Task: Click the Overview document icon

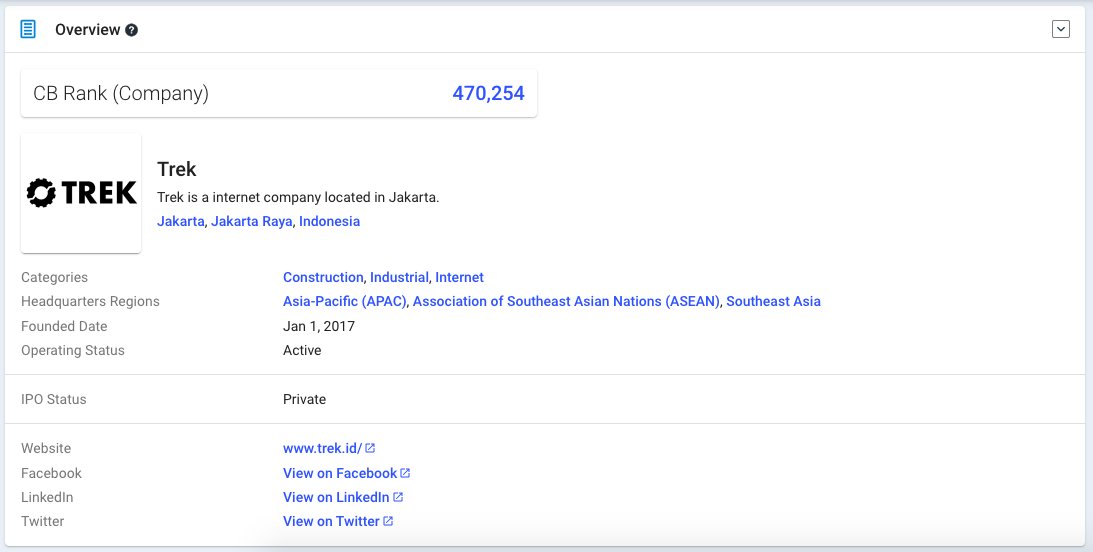Action: (x=28, y=29)
